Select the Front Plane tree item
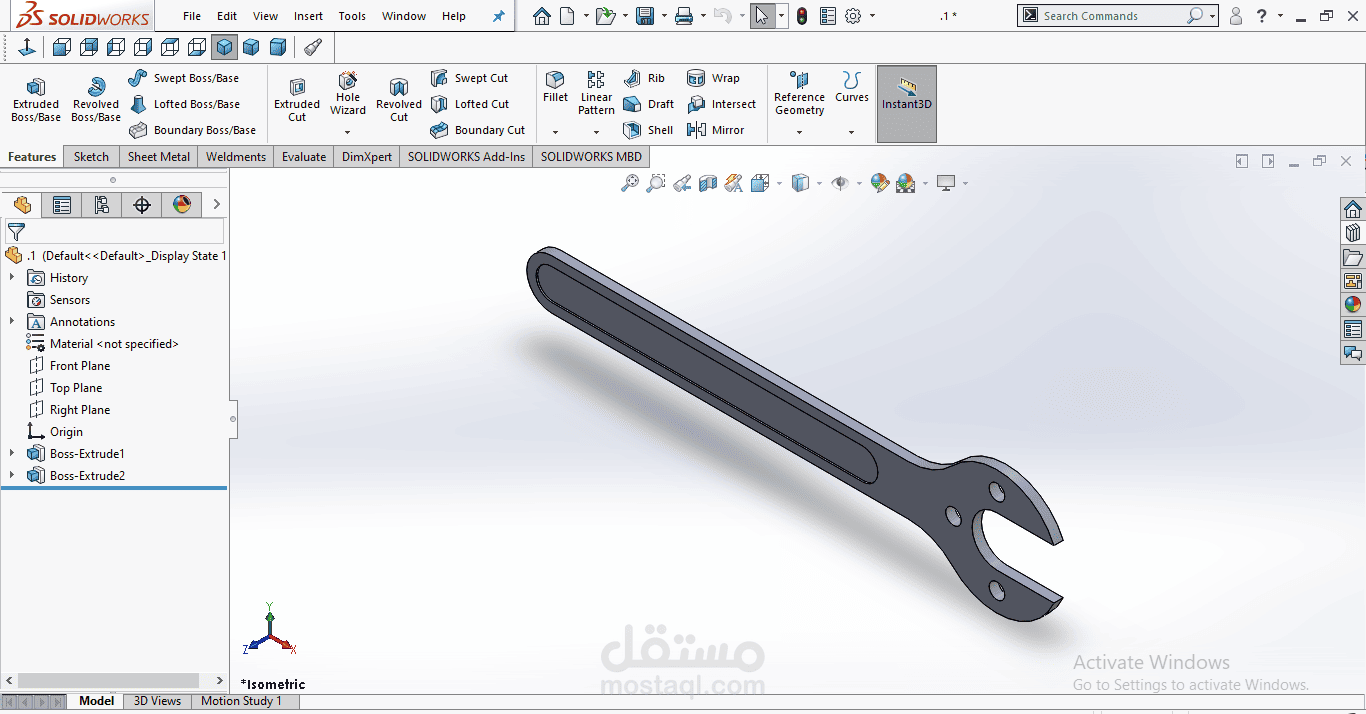Image resolution: width=1366 pixels, height=714 pixels. [x=80, y=366]
